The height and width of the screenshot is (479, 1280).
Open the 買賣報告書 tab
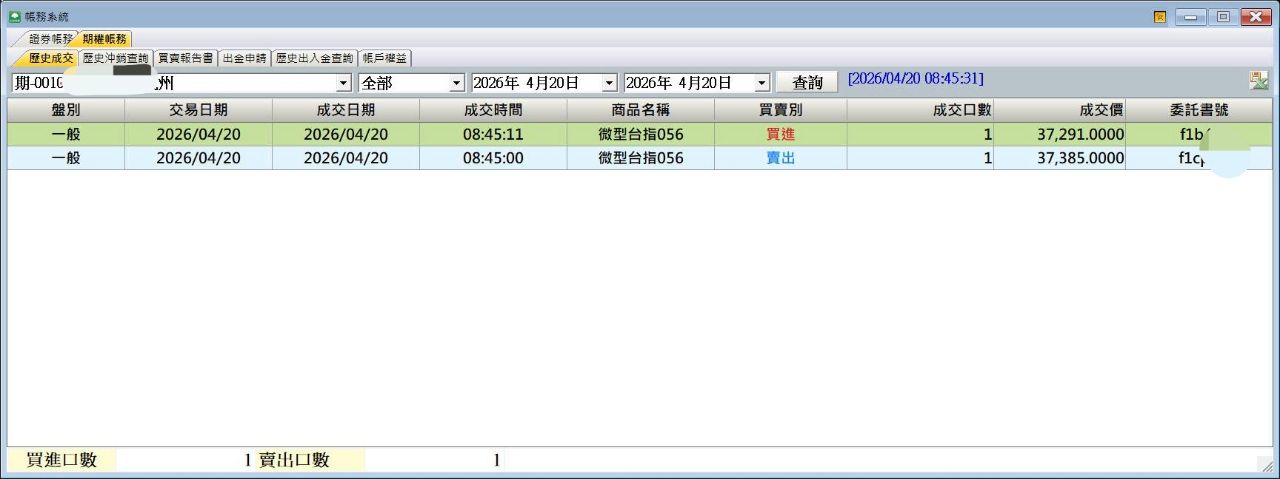coord(185,58)
